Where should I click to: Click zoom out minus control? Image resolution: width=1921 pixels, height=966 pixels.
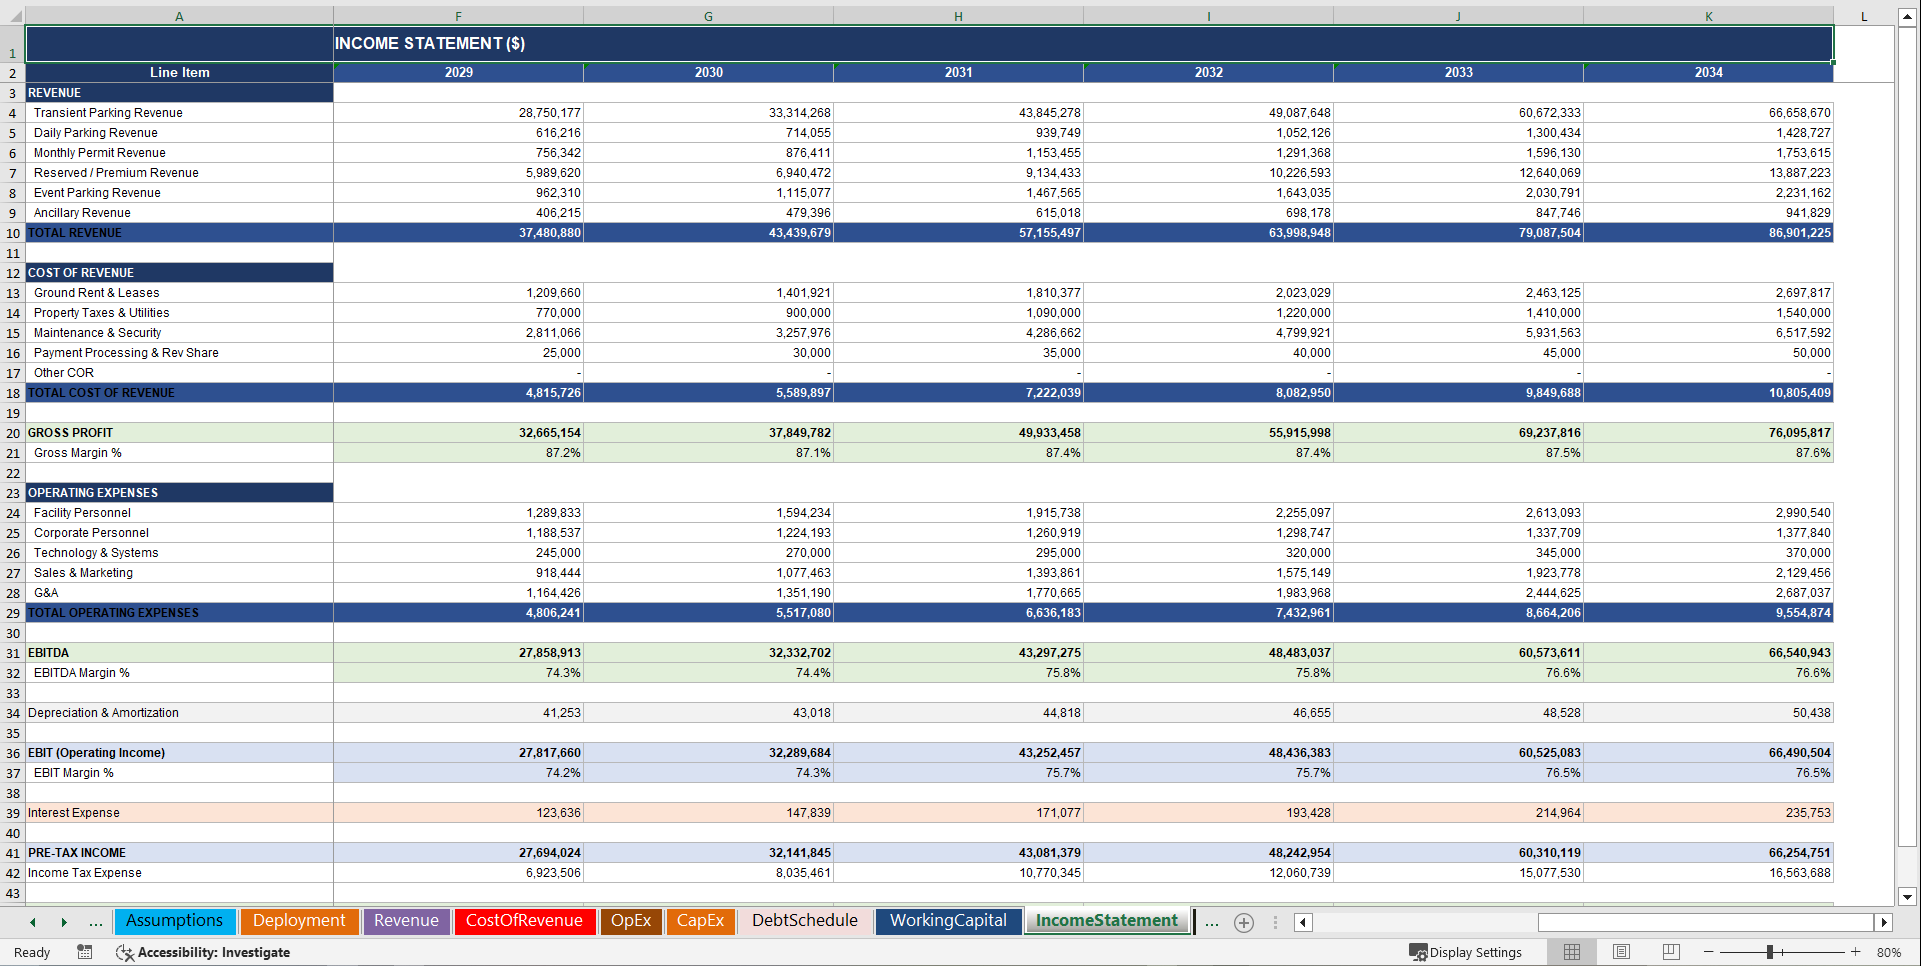click(1708, 952)
